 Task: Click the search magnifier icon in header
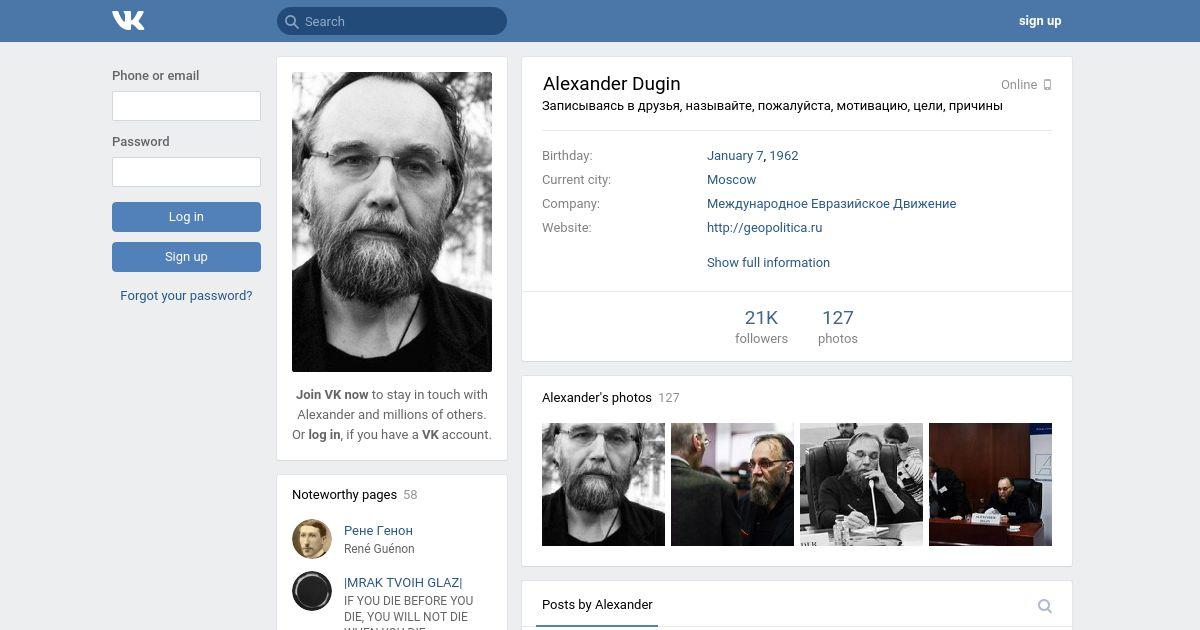click(x=291, y=21)
